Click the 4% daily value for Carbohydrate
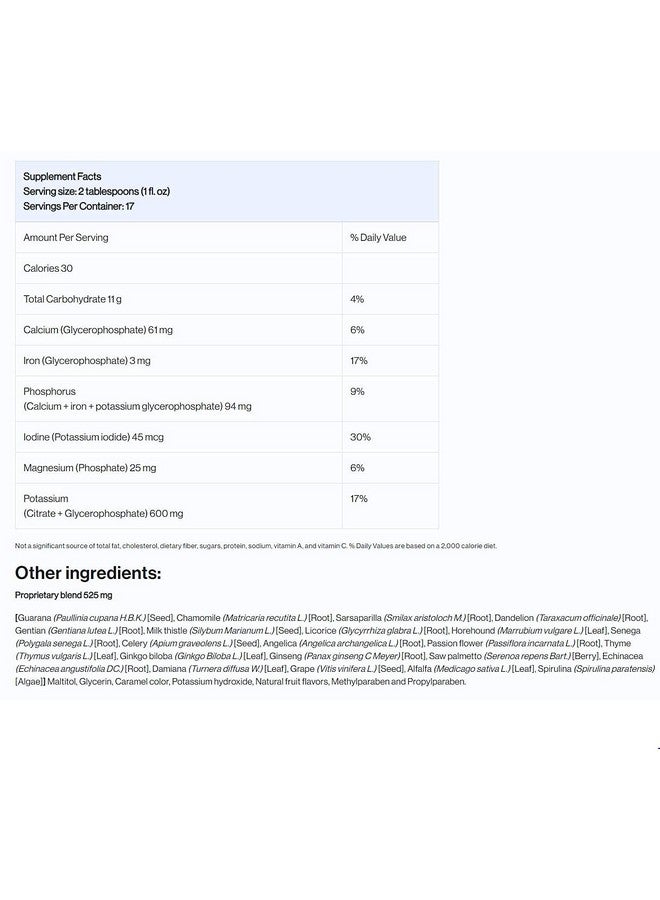The image size is (660, 900). tap(357, 299)
